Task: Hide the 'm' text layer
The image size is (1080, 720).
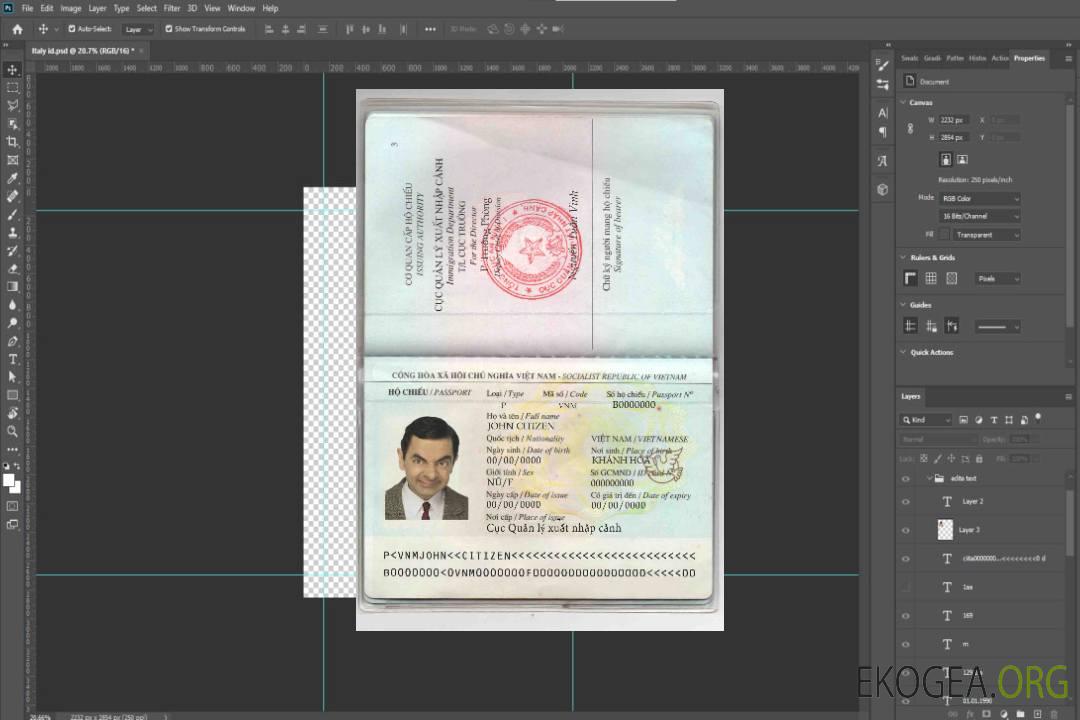Action: (906, 645)
